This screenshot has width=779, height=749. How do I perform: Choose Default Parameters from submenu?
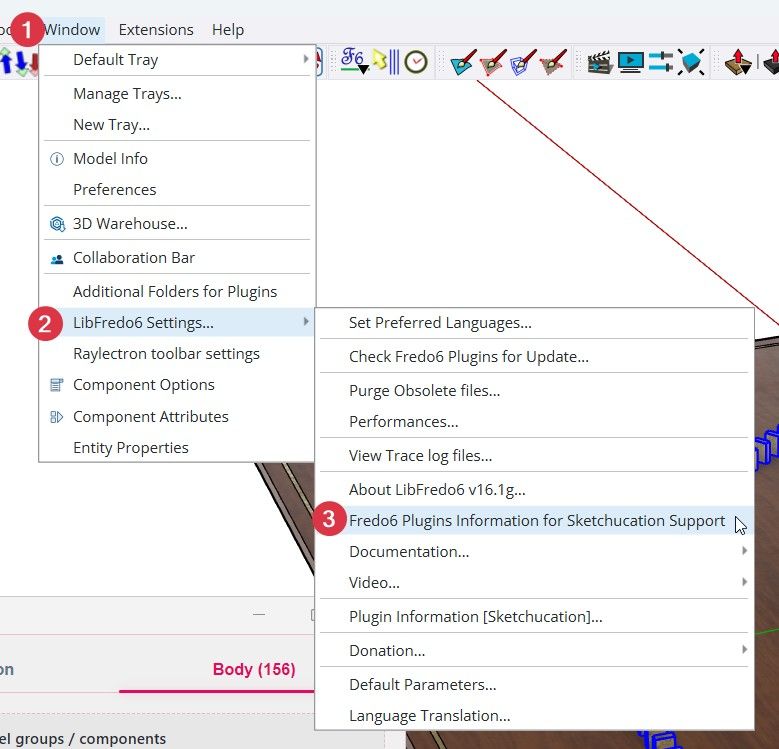534,685
